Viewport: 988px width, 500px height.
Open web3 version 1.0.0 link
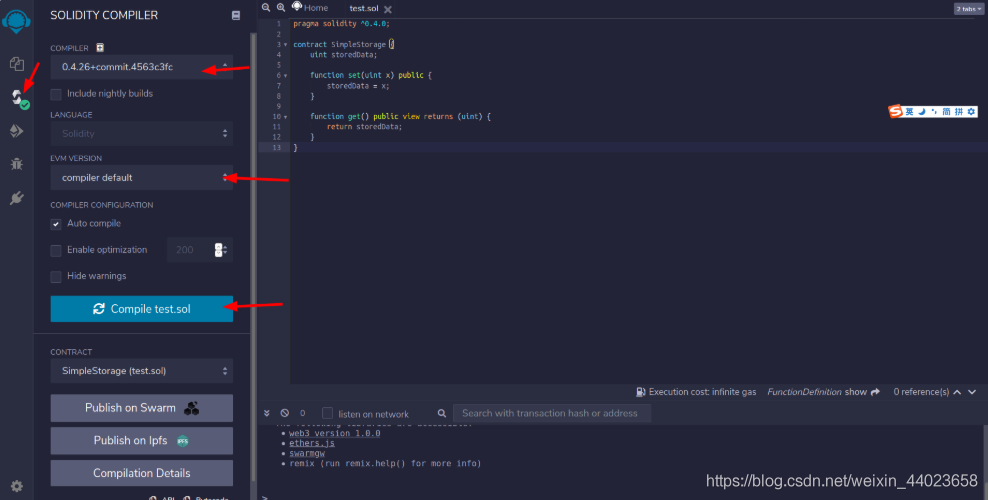click(x=335, y=433)
